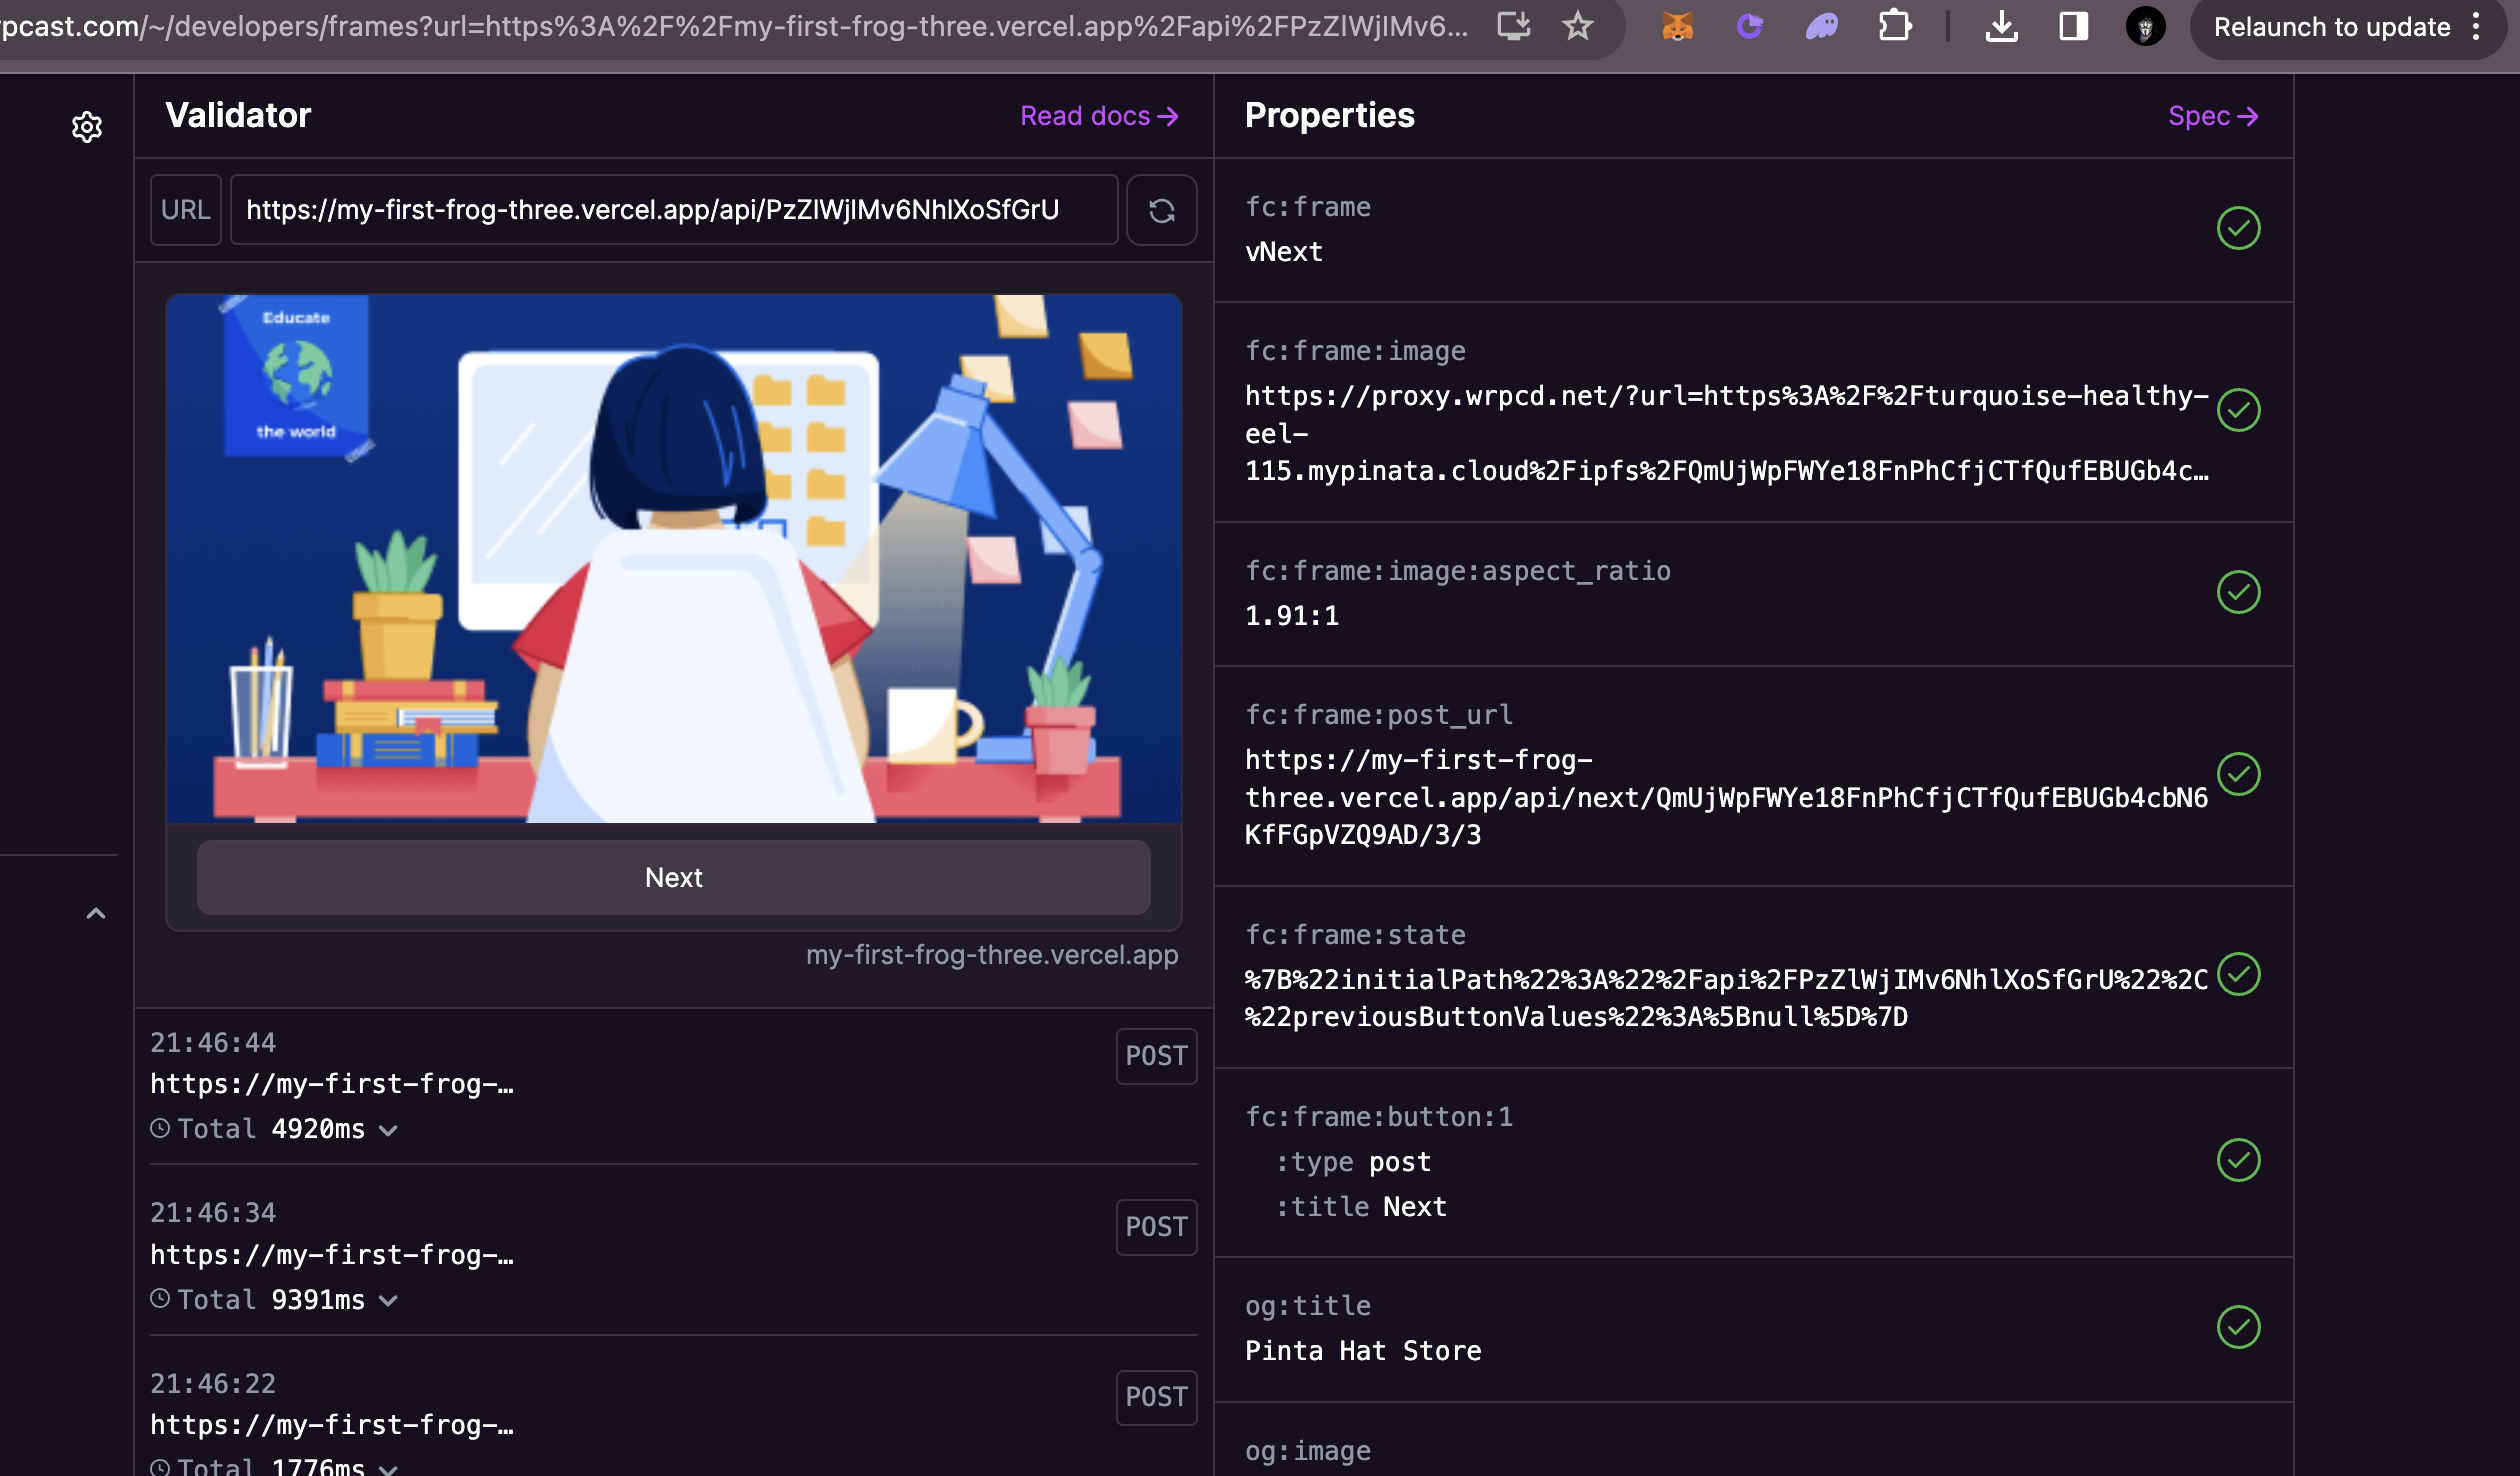The image size is (2520, 1476).
Task: Refresh the frame with the reload icon
Action: coord(1161,209)
